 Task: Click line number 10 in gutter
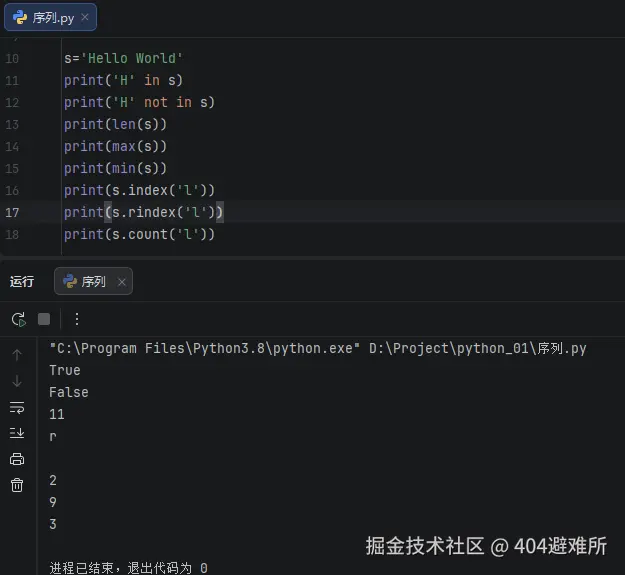click(x=12, y=59)
